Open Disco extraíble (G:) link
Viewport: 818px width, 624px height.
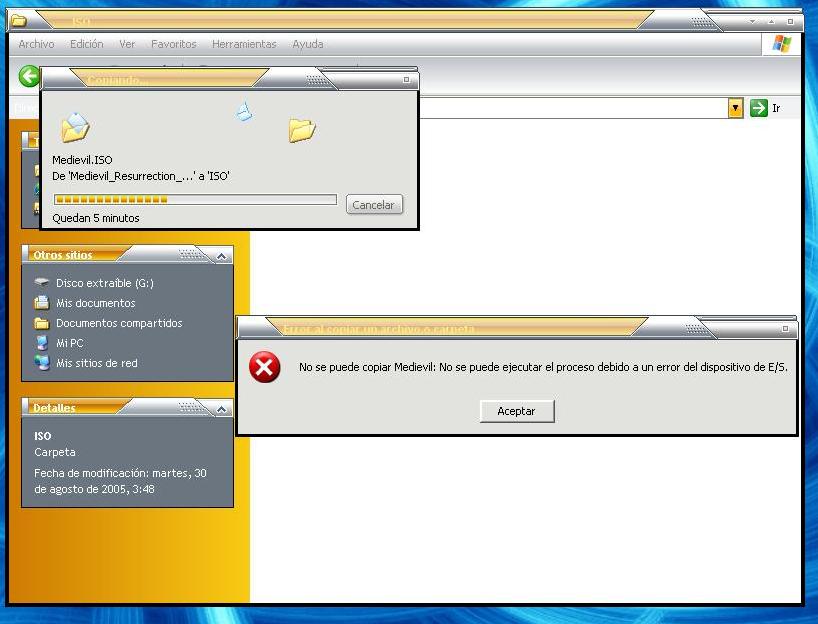(x=105, y=283)
